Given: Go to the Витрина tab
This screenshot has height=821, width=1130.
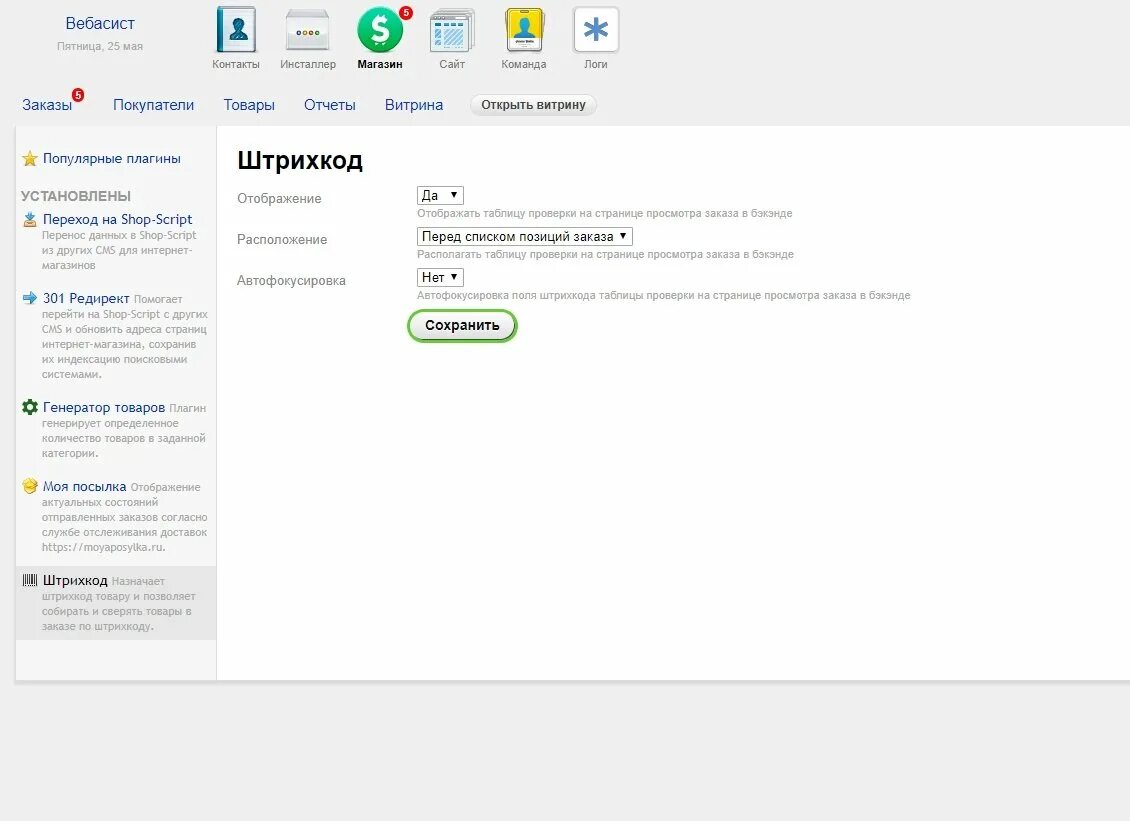Looking at the screenshot, I should coord(414,105).
